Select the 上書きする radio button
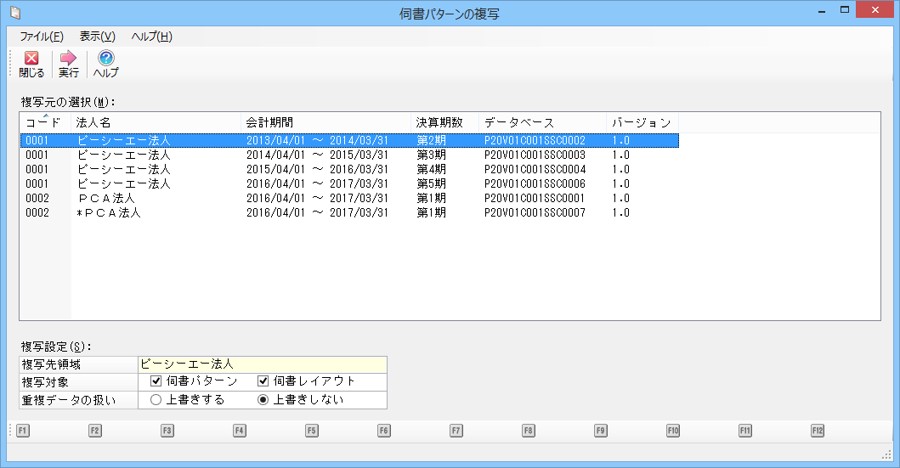 [156, 399]
